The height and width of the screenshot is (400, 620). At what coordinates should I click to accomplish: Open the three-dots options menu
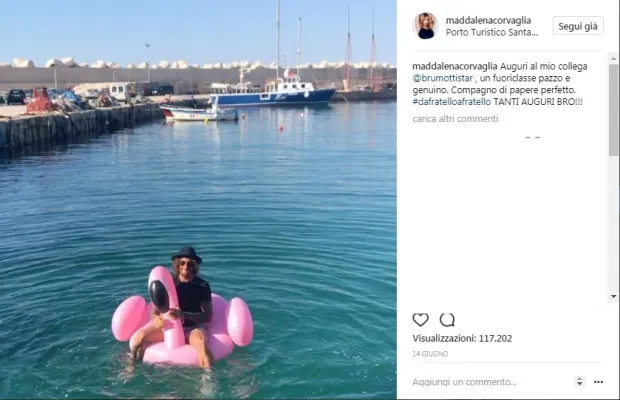pyautogui.click(x=599, y=382)
